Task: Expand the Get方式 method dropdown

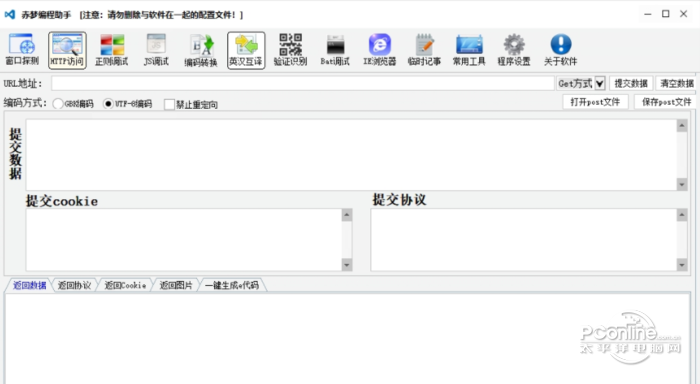Action: pos(600,83)
